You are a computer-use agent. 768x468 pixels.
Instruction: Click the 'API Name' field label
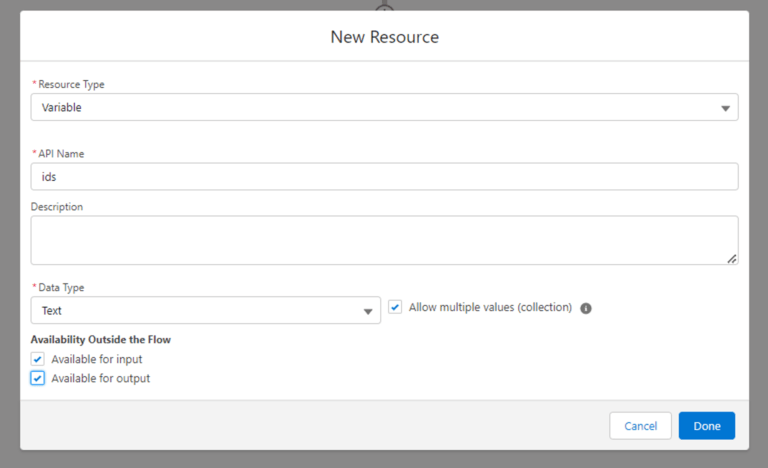pos(61,154)
